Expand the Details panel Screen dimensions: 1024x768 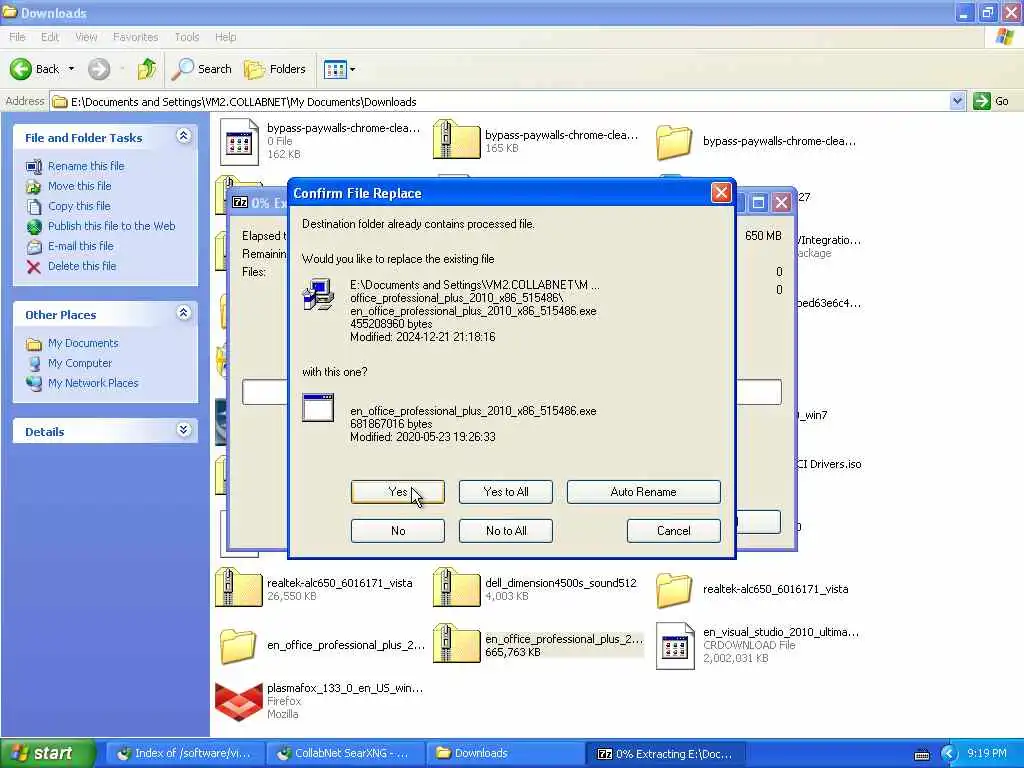[184, 430]
